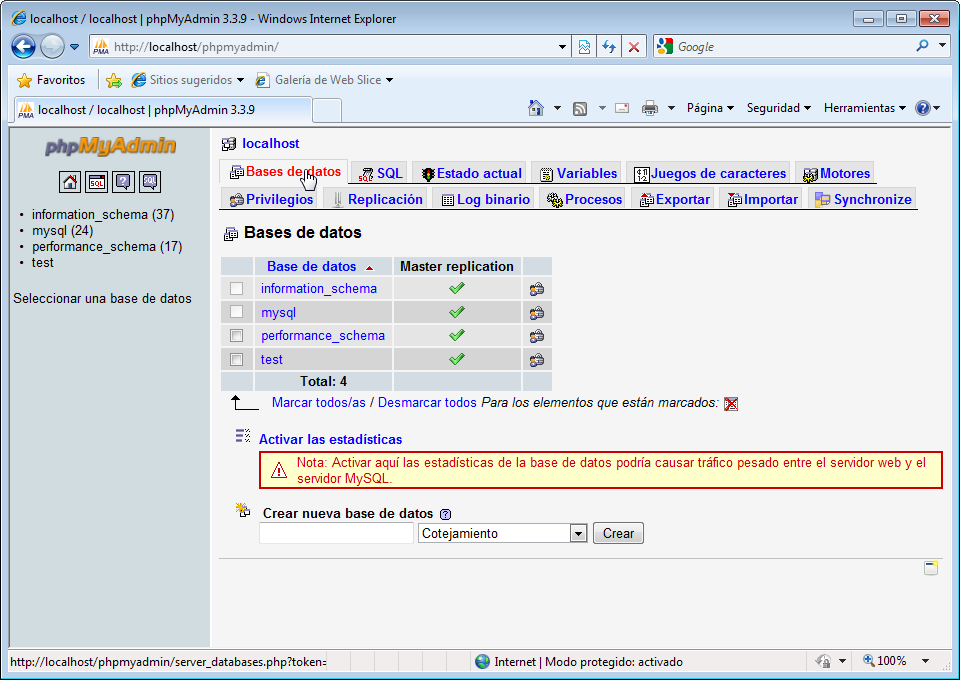The image size is (960, 680).
Task: Tick the mysql database checkbox
Action: (x=236, y=312)
